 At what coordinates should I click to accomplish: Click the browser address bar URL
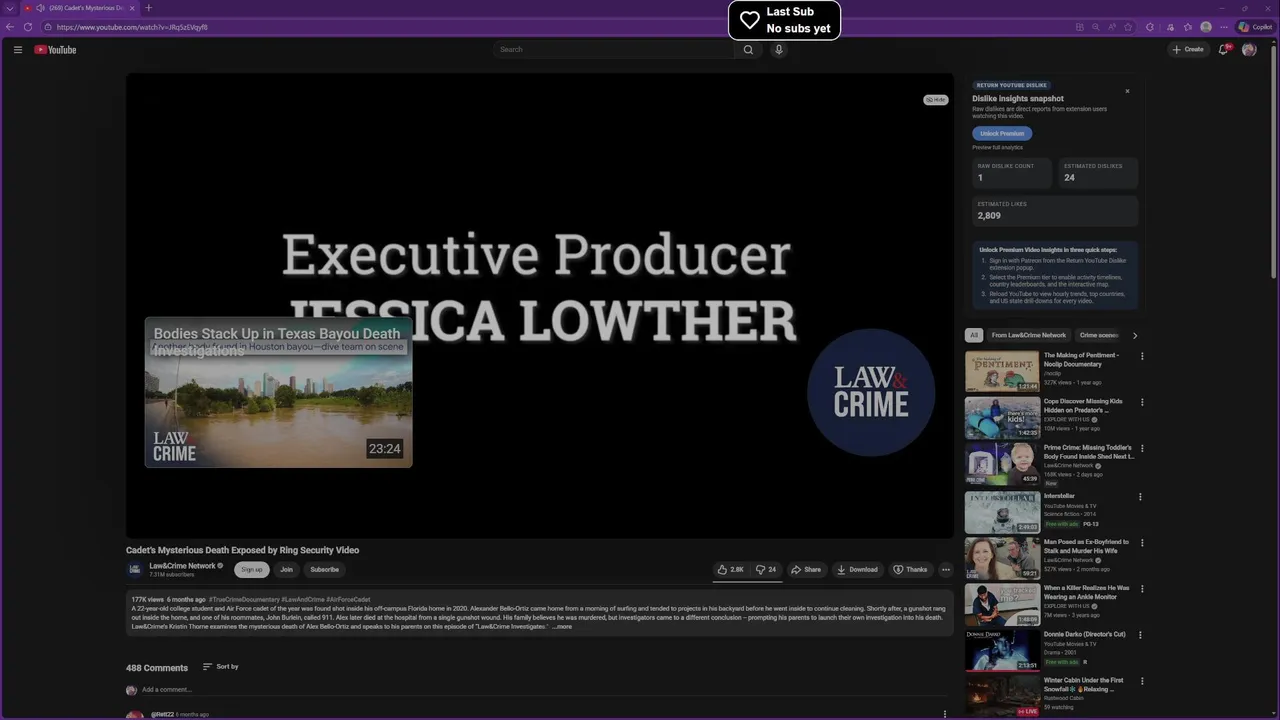[x=132, y=27]
